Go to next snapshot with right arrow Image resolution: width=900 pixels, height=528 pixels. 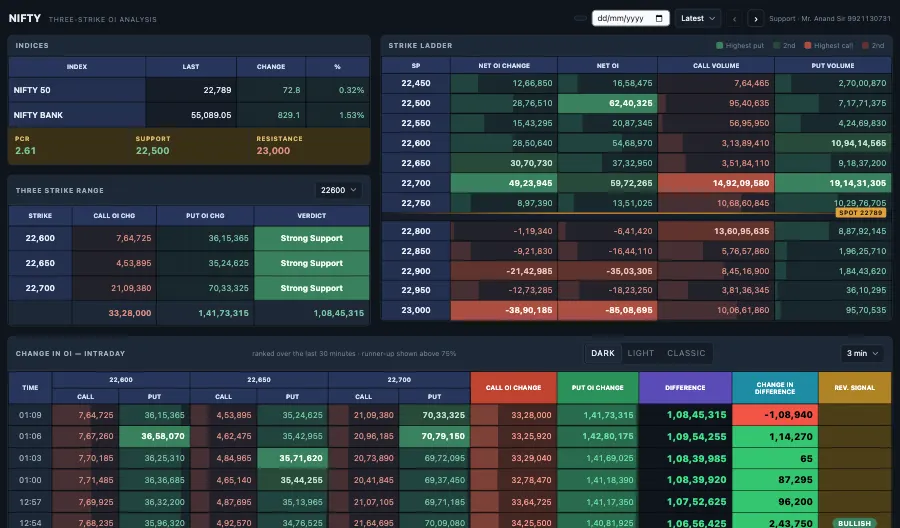(755, 19)
